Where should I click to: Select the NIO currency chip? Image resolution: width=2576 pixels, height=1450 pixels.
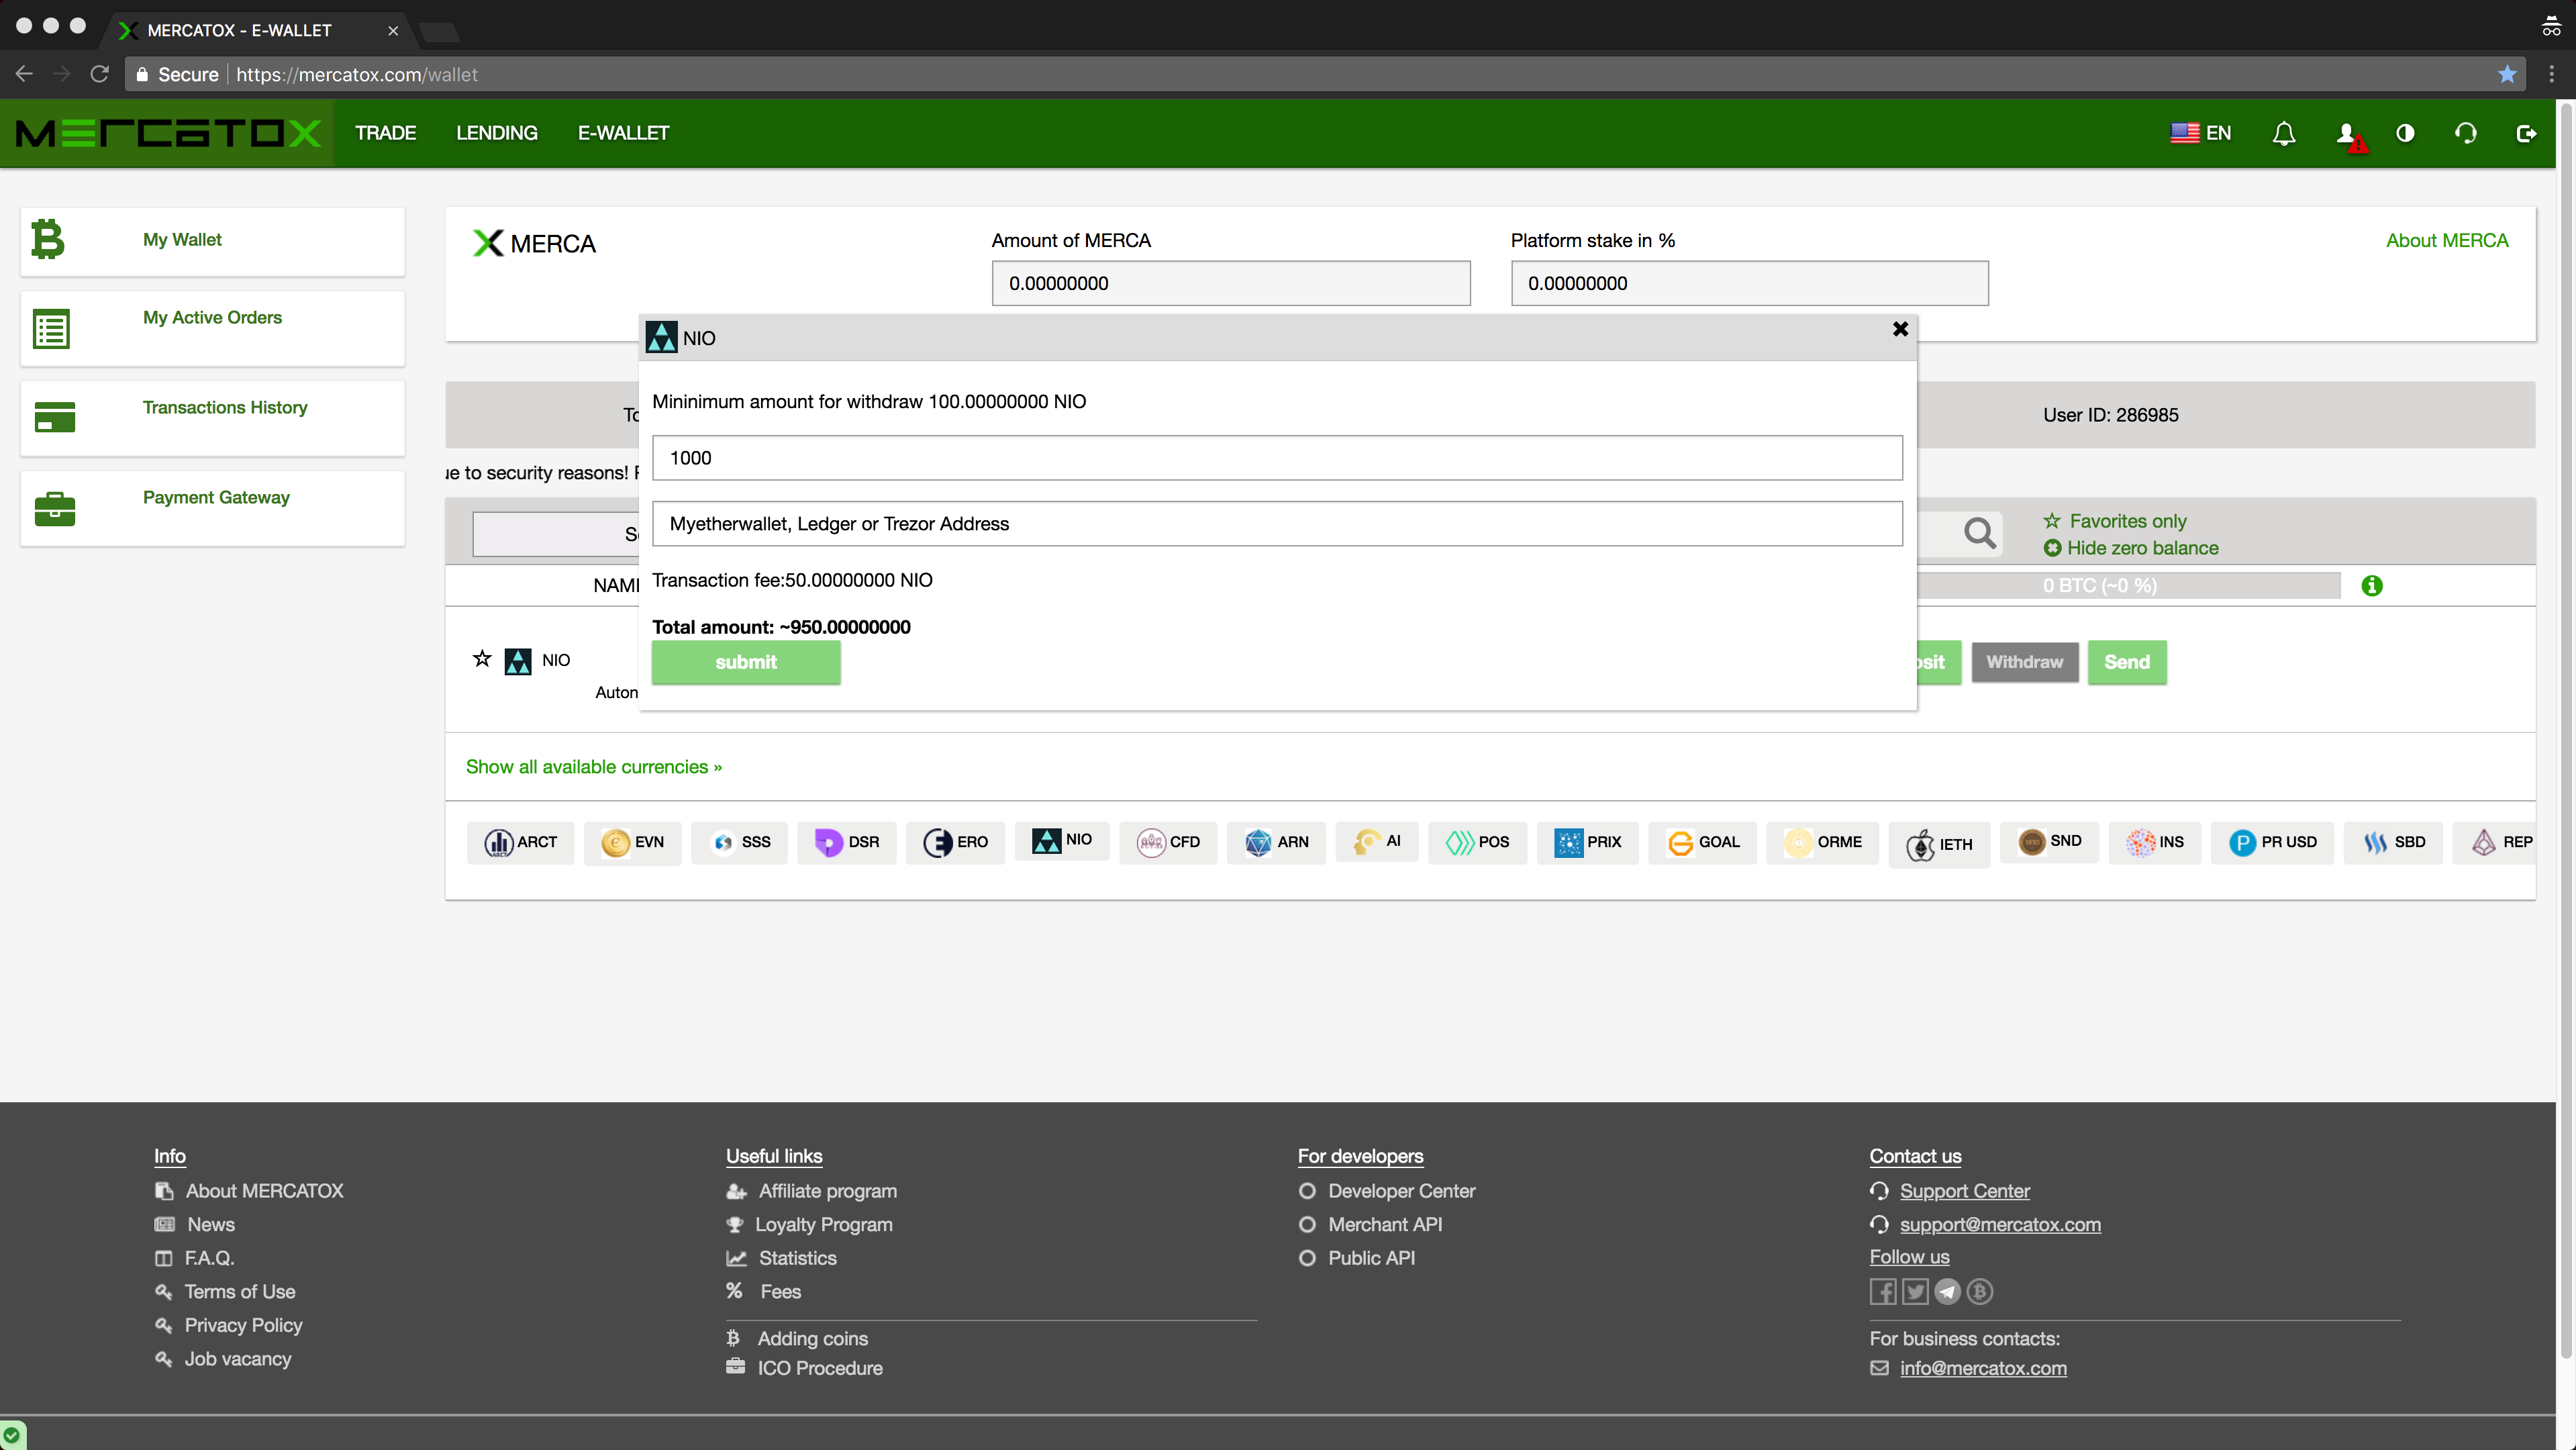1062,840
